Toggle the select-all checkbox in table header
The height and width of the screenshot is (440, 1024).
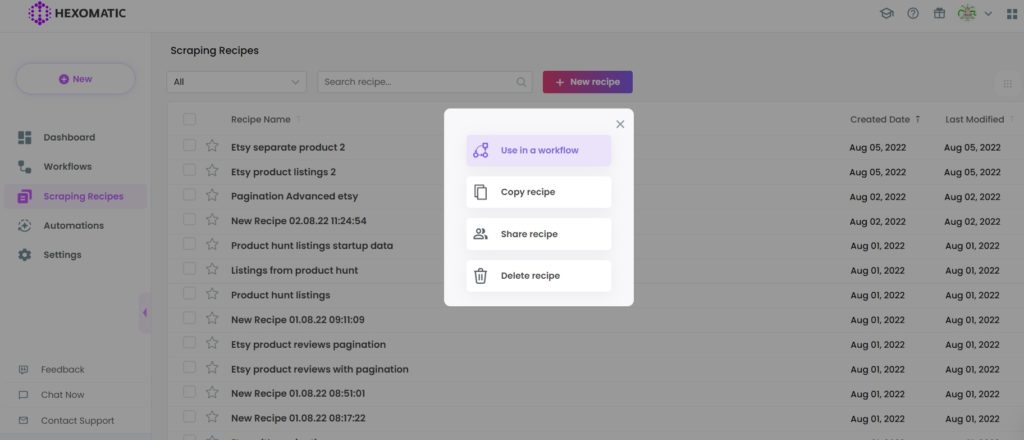[189, 119]
